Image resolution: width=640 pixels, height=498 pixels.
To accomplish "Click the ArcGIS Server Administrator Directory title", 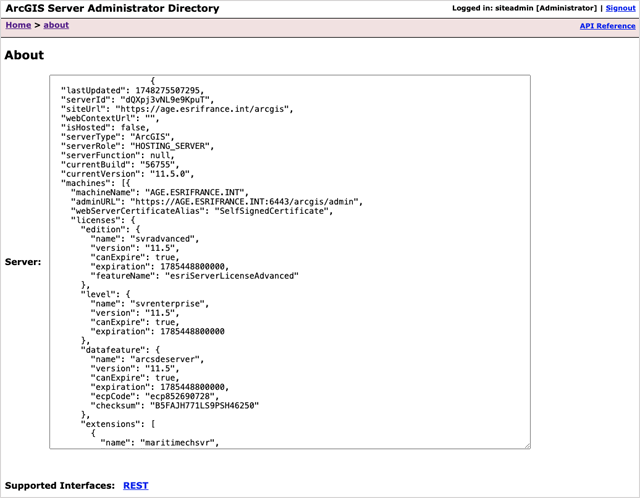I will 112,8.
